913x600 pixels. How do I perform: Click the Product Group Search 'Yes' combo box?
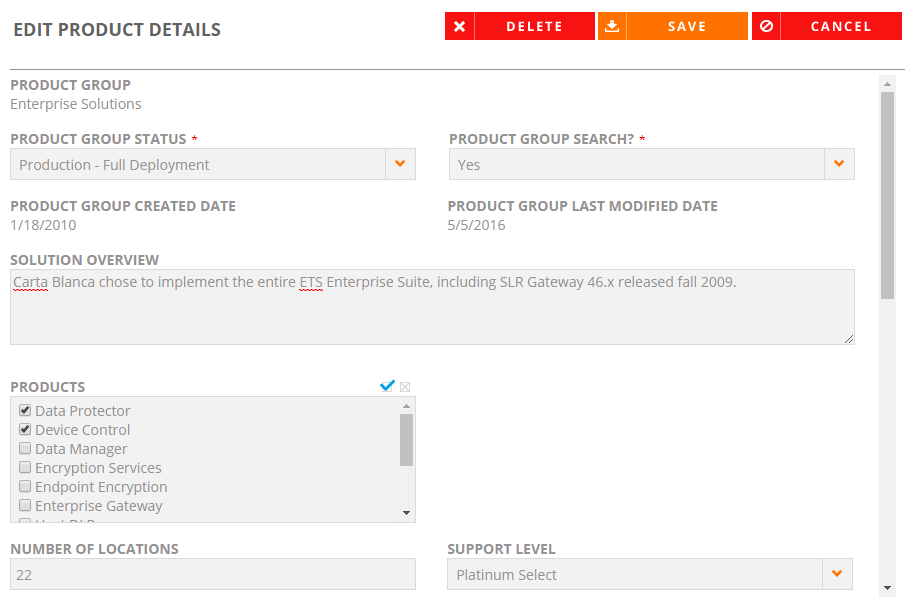coord(652,164)
